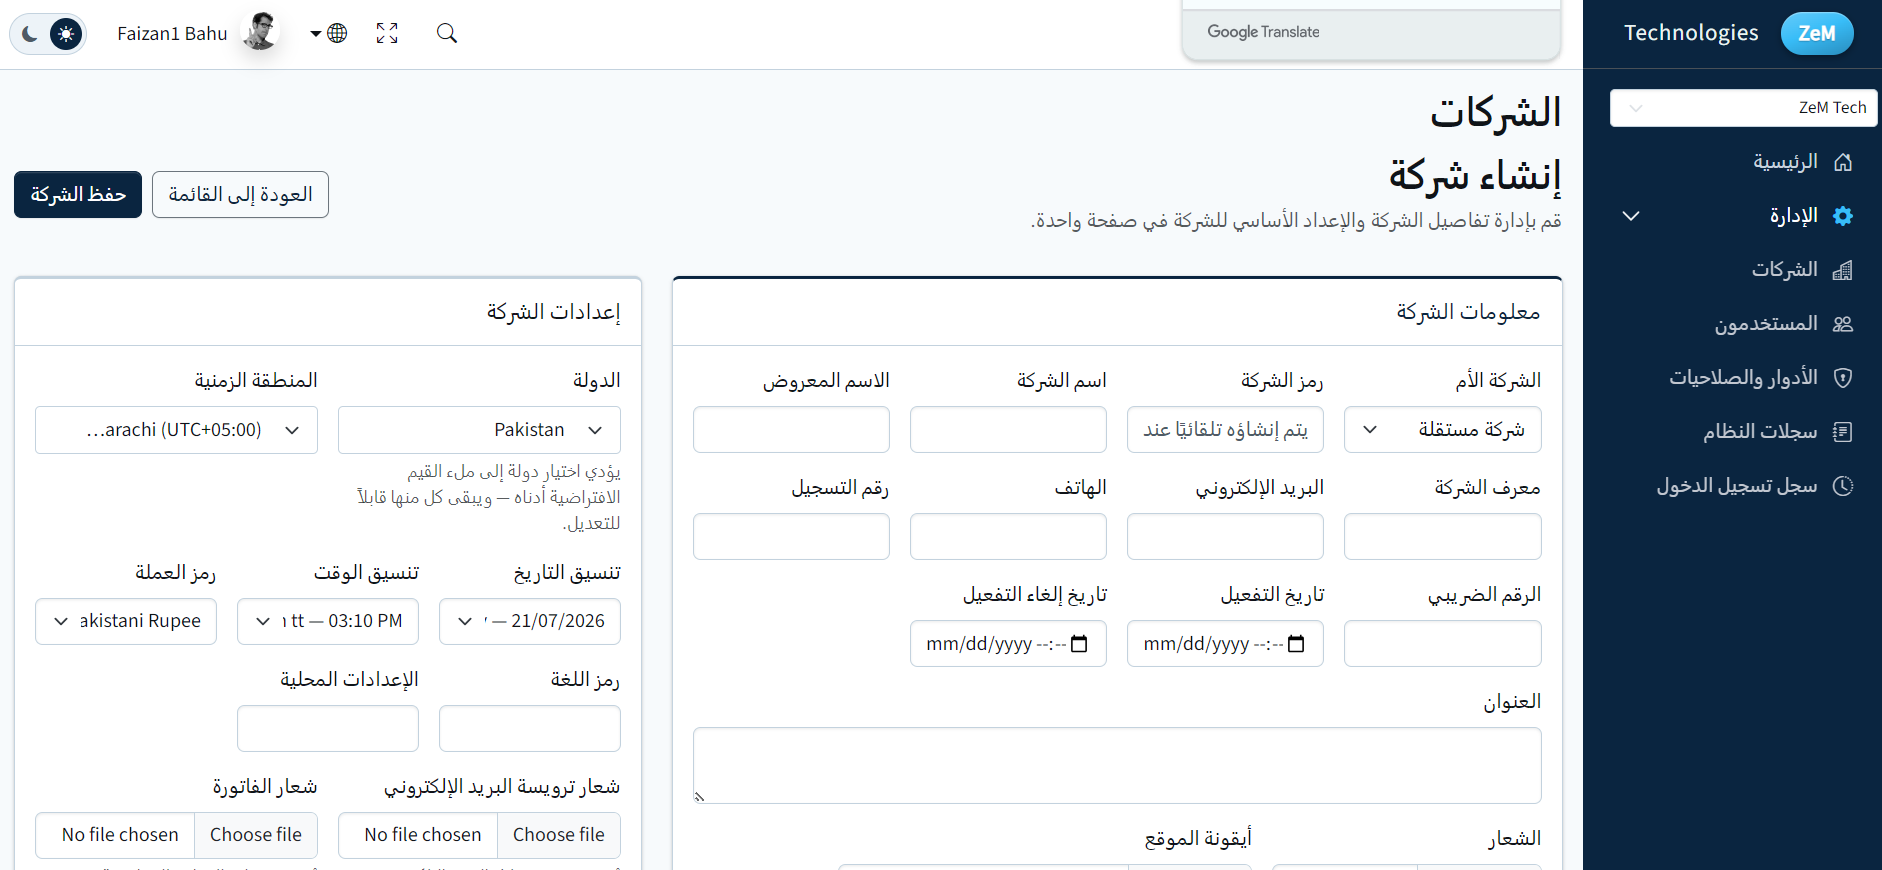The image size is (1882, 870).
Task: Open calendar picker for تاريخ التفعيل
Action: [1296, 644]
